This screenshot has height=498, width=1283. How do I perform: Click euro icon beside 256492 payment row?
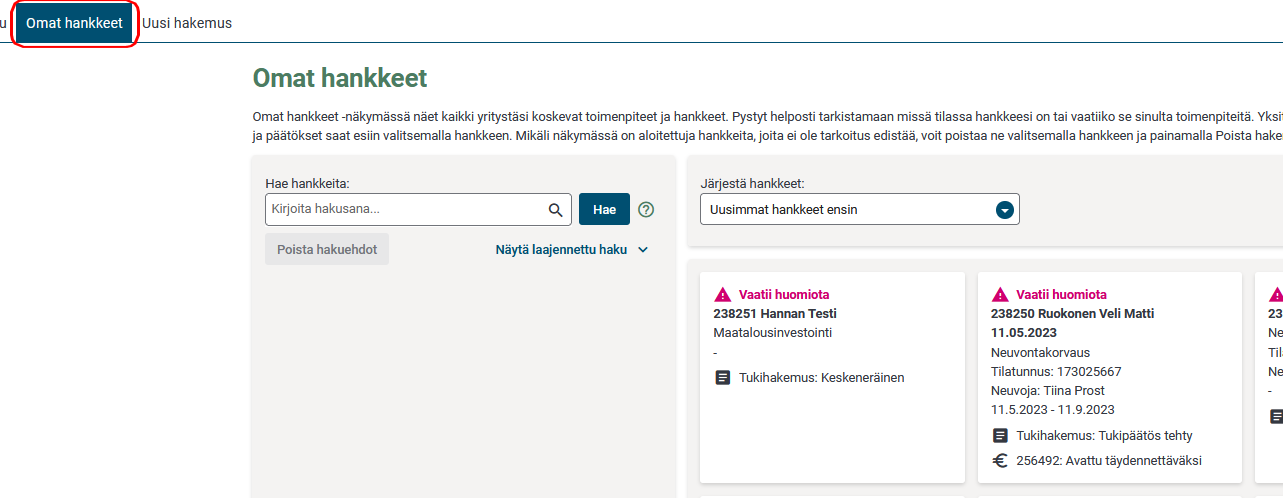pos(1000,461)
